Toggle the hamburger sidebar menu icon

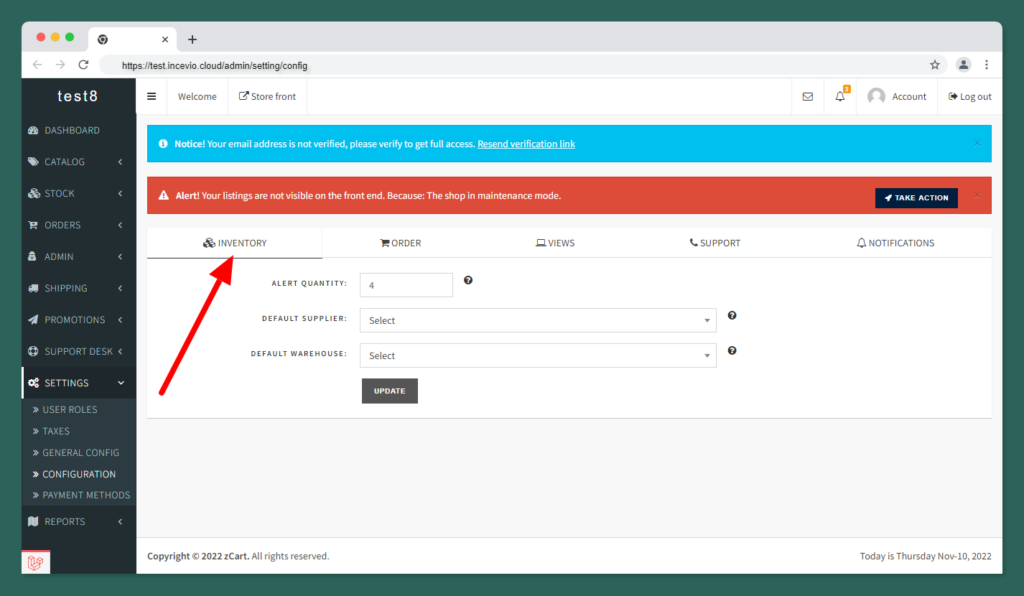152,97
